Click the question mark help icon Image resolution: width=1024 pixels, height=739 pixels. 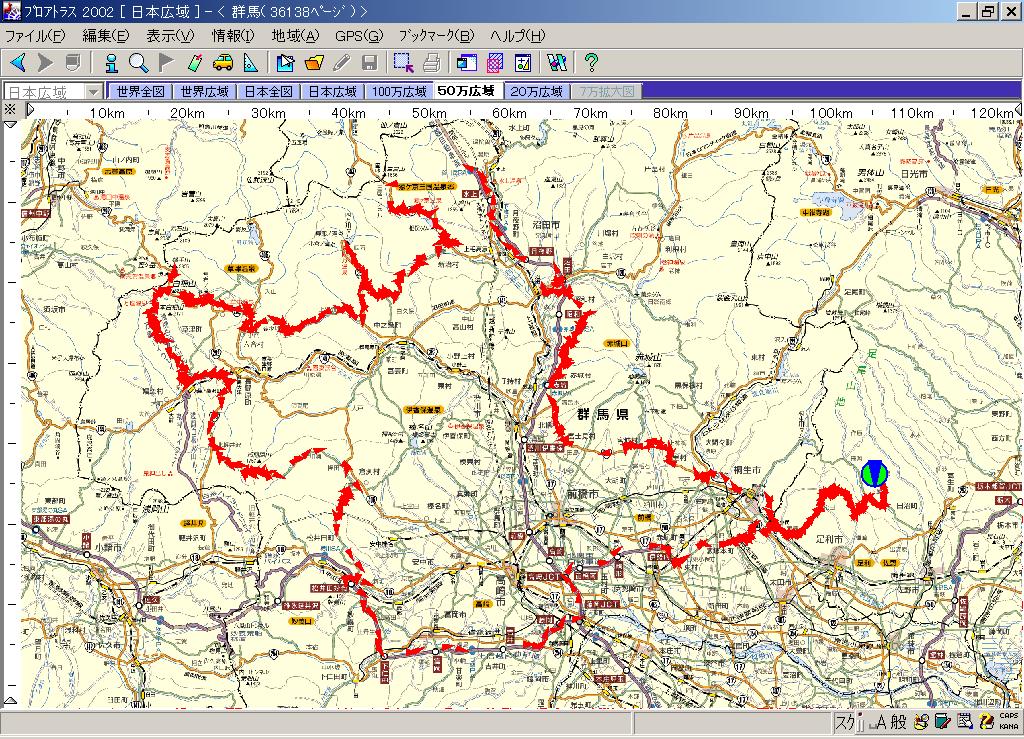pos(591,63)
